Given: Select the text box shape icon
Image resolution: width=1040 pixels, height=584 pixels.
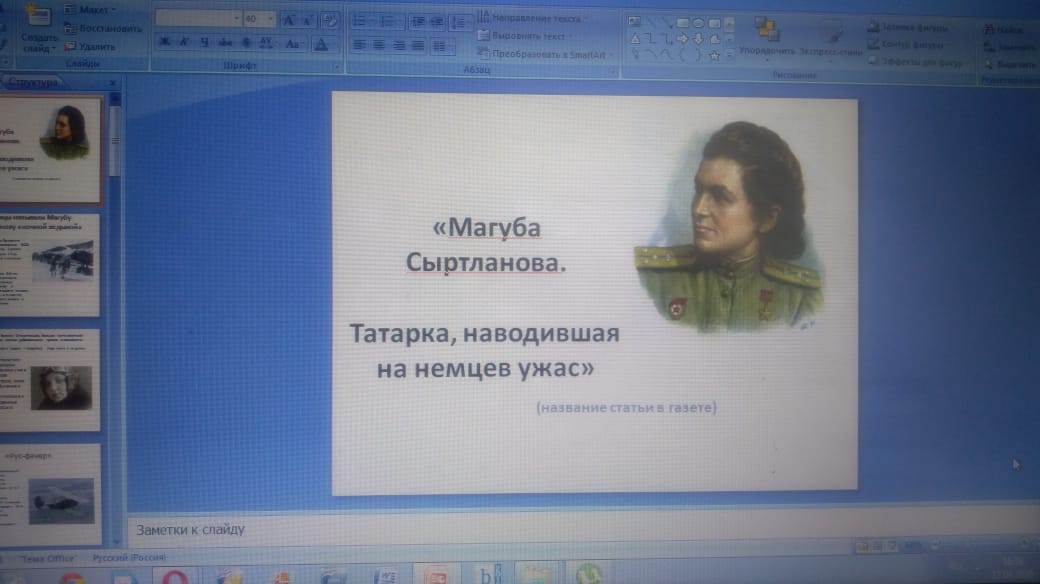Looking at the screenshot, I should [635, 22].
